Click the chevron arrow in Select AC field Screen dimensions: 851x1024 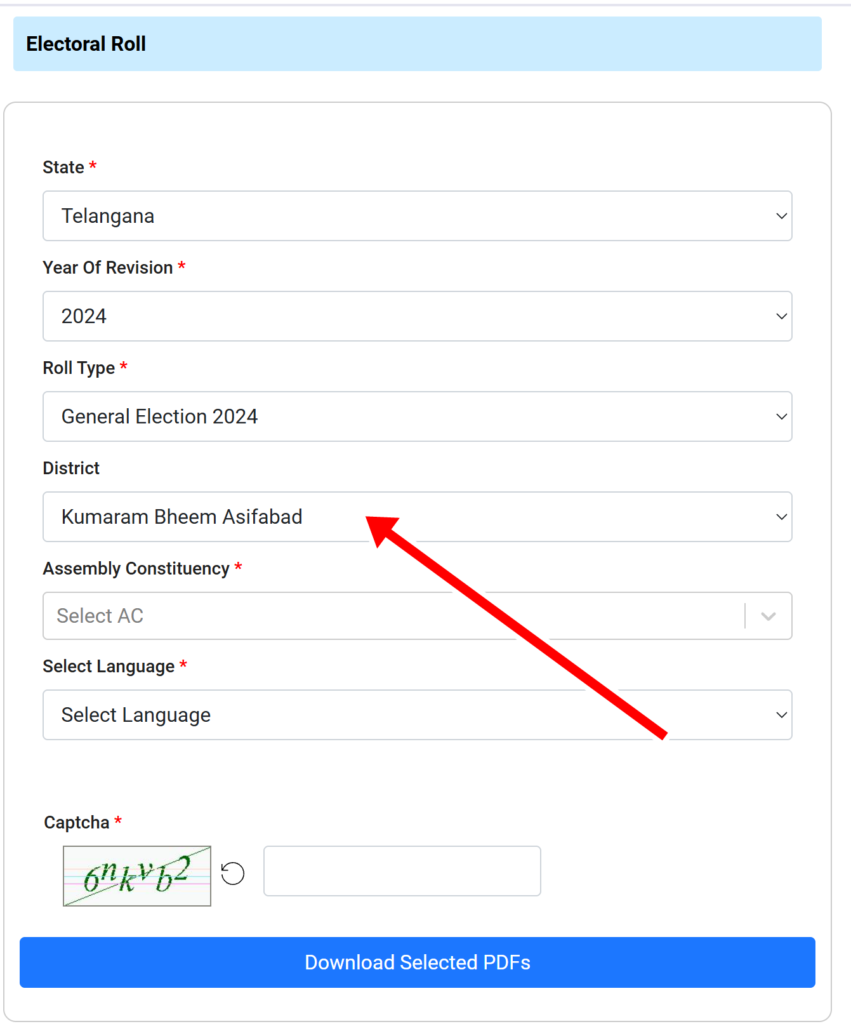(x=768, y=616)
